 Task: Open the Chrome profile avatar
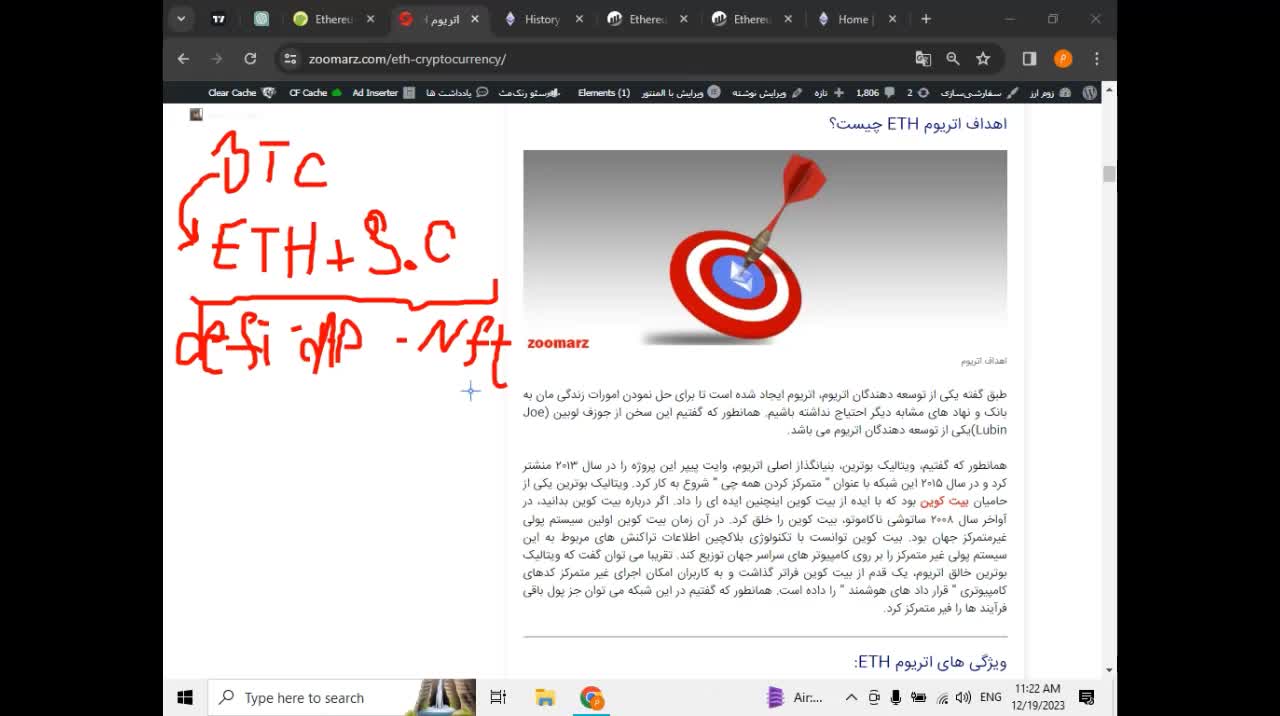(x=1063, y=59)
